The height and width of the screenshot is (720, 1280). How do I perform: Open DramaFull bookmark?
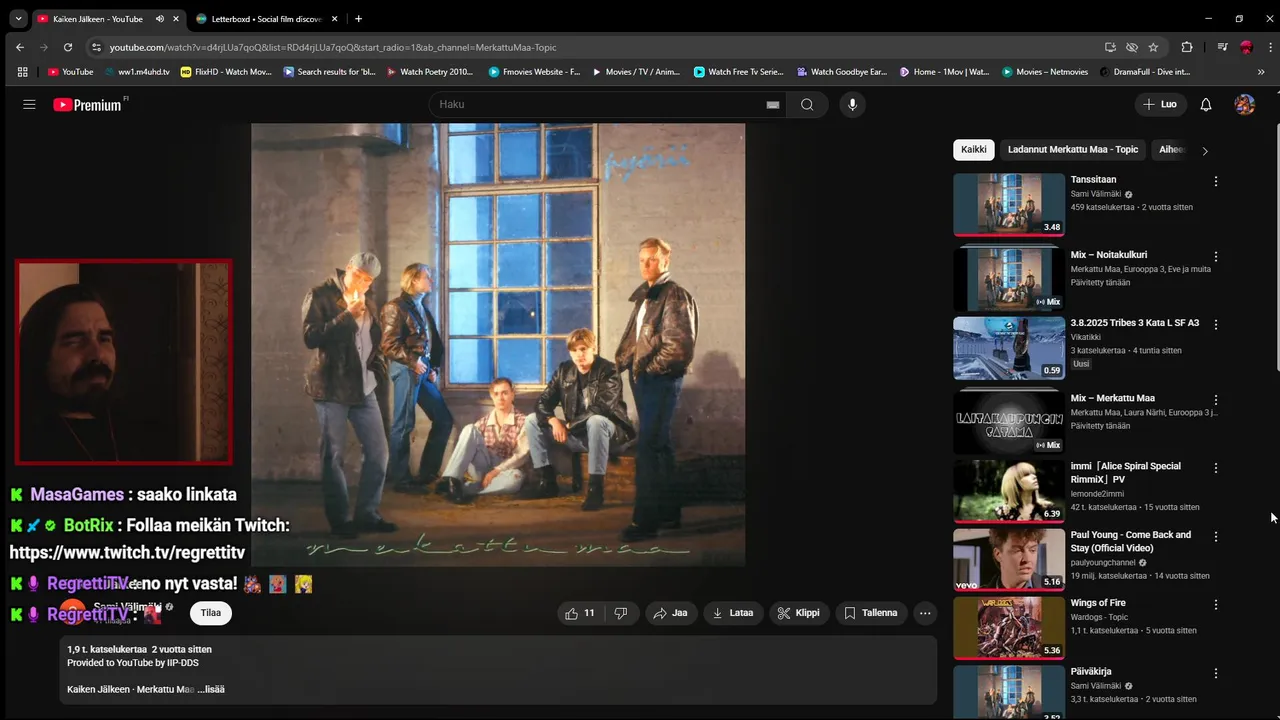(1145, 72)
